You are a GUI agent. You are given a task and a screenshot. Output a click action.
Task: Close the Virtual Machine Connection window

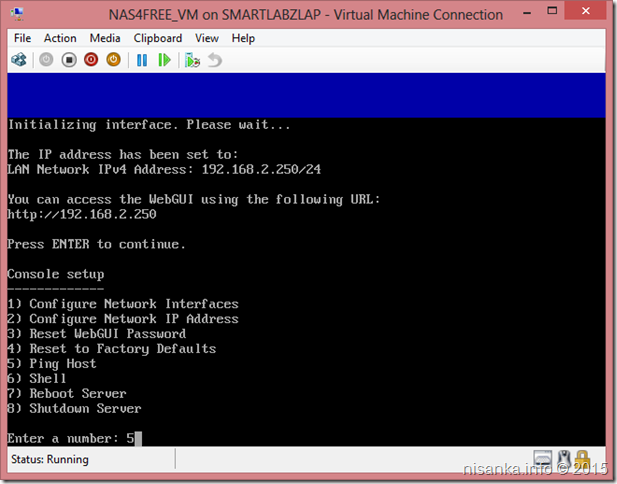(x=586, y=11)
